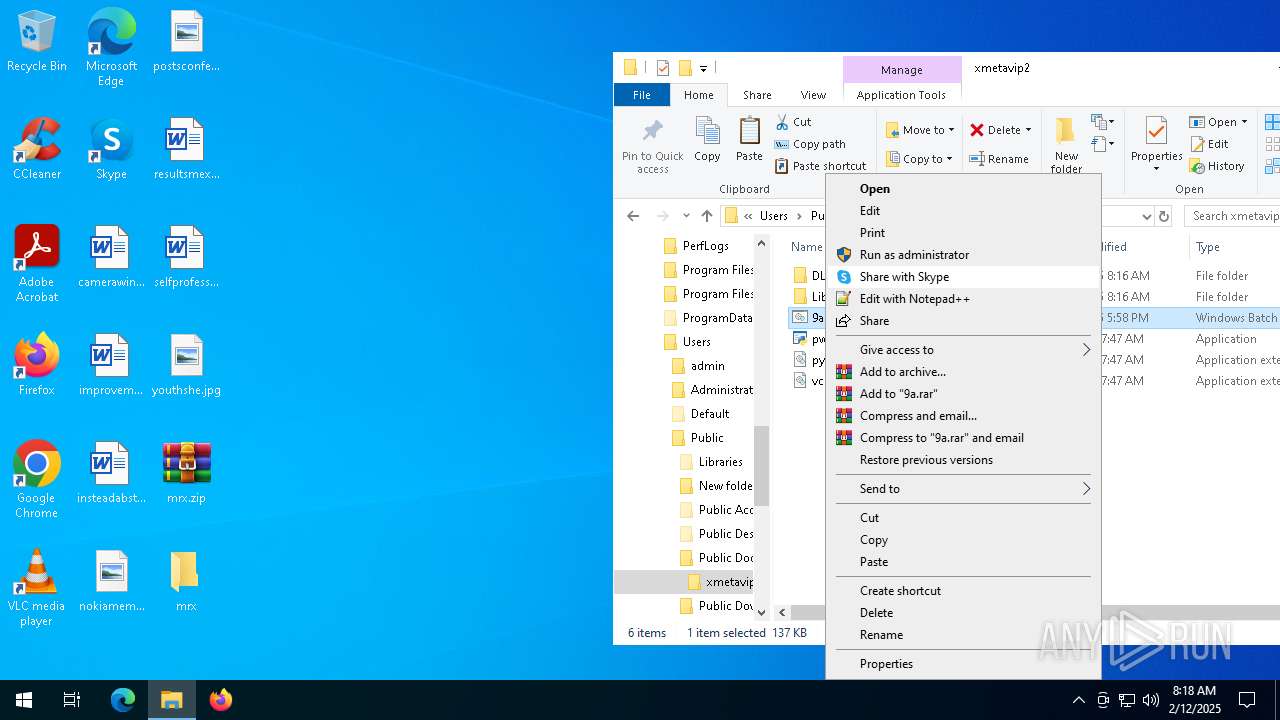Switch to the Share ribbon tab
1280x720 pixels.
(757, 95)
